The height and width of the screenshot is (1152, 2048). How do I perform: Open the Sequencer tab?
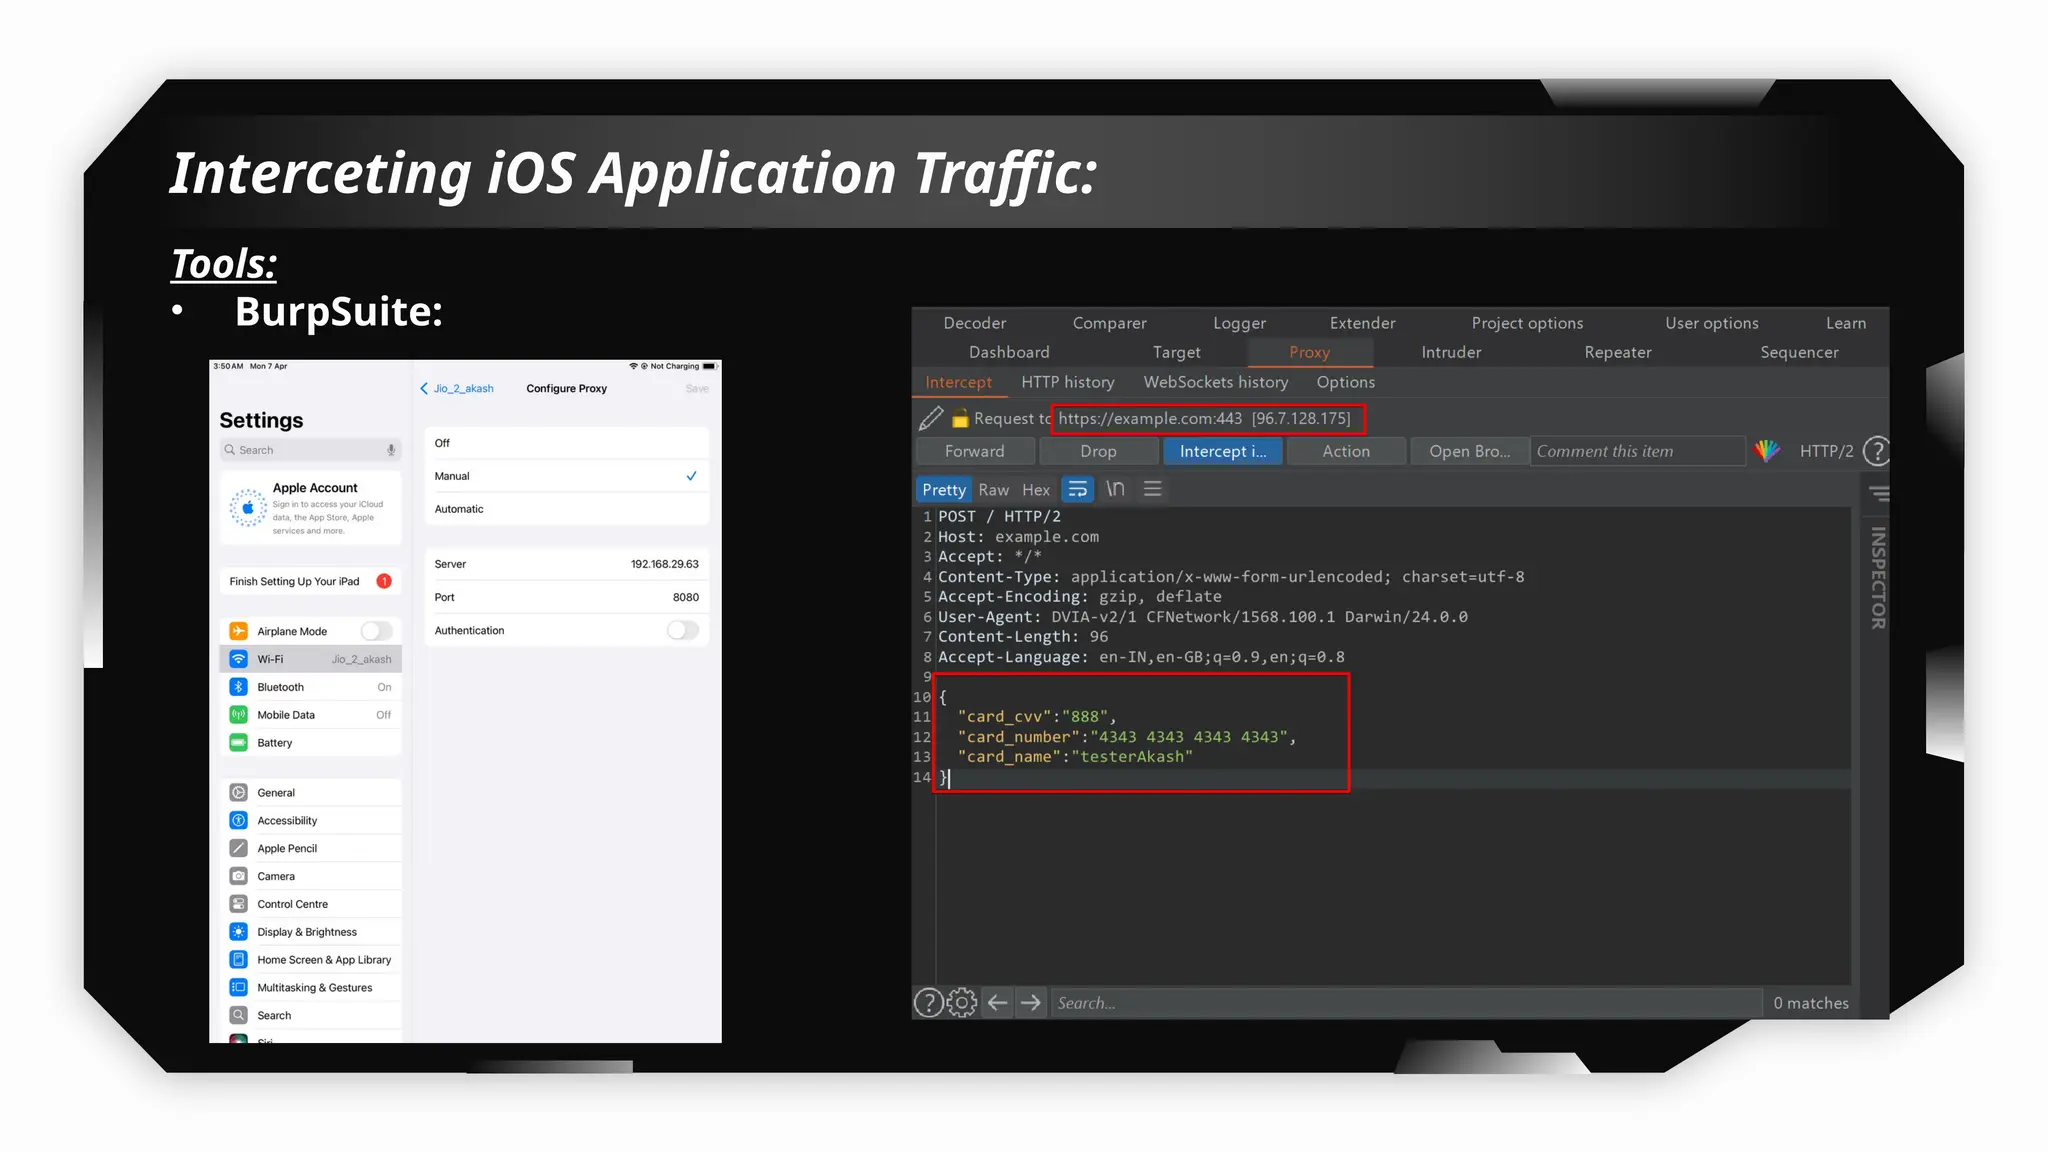pyautogui.click(x=1799, y=352)
